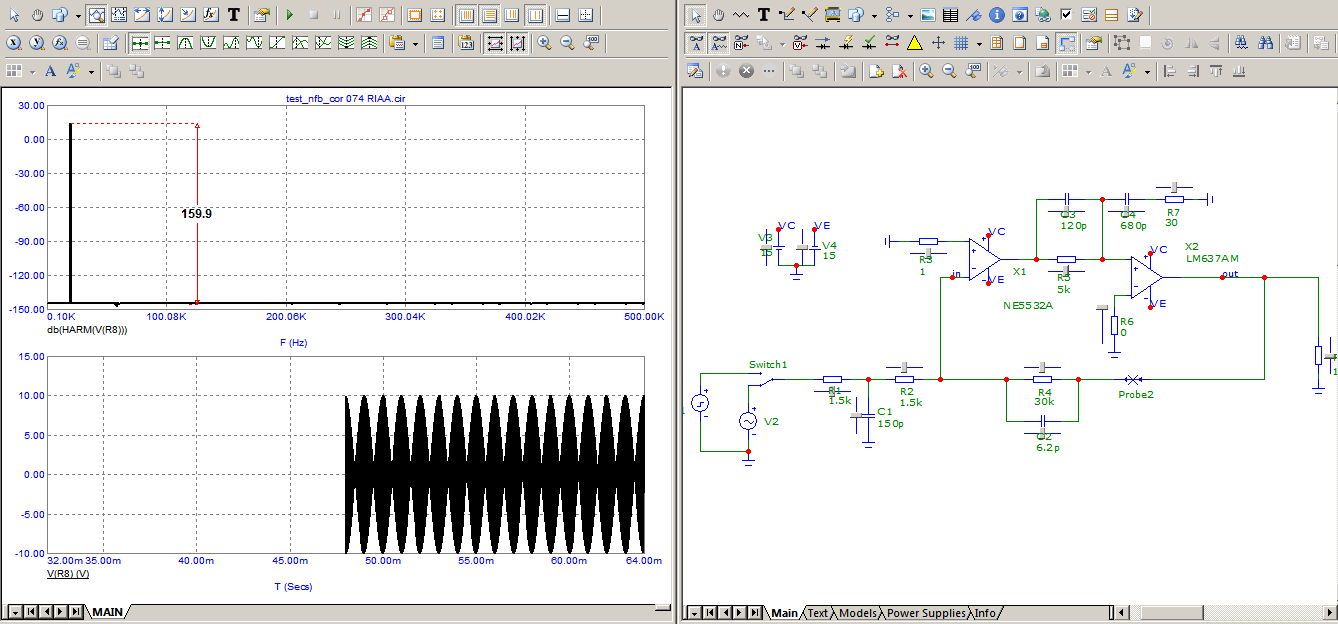Click the green Run analysis play button
The width and height of the screenshot is (1338, 624).
pyautogui.click(x=290, y=15)
